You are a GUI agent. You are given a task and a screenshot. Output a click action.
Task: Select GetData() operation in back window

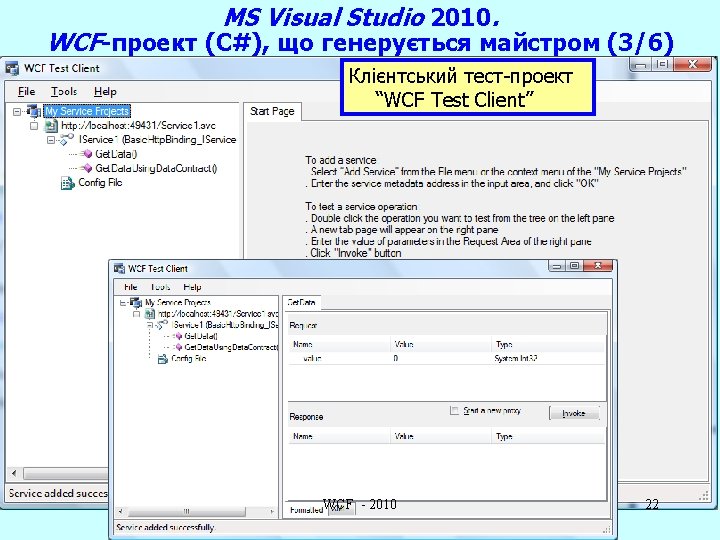coord(116,154)
